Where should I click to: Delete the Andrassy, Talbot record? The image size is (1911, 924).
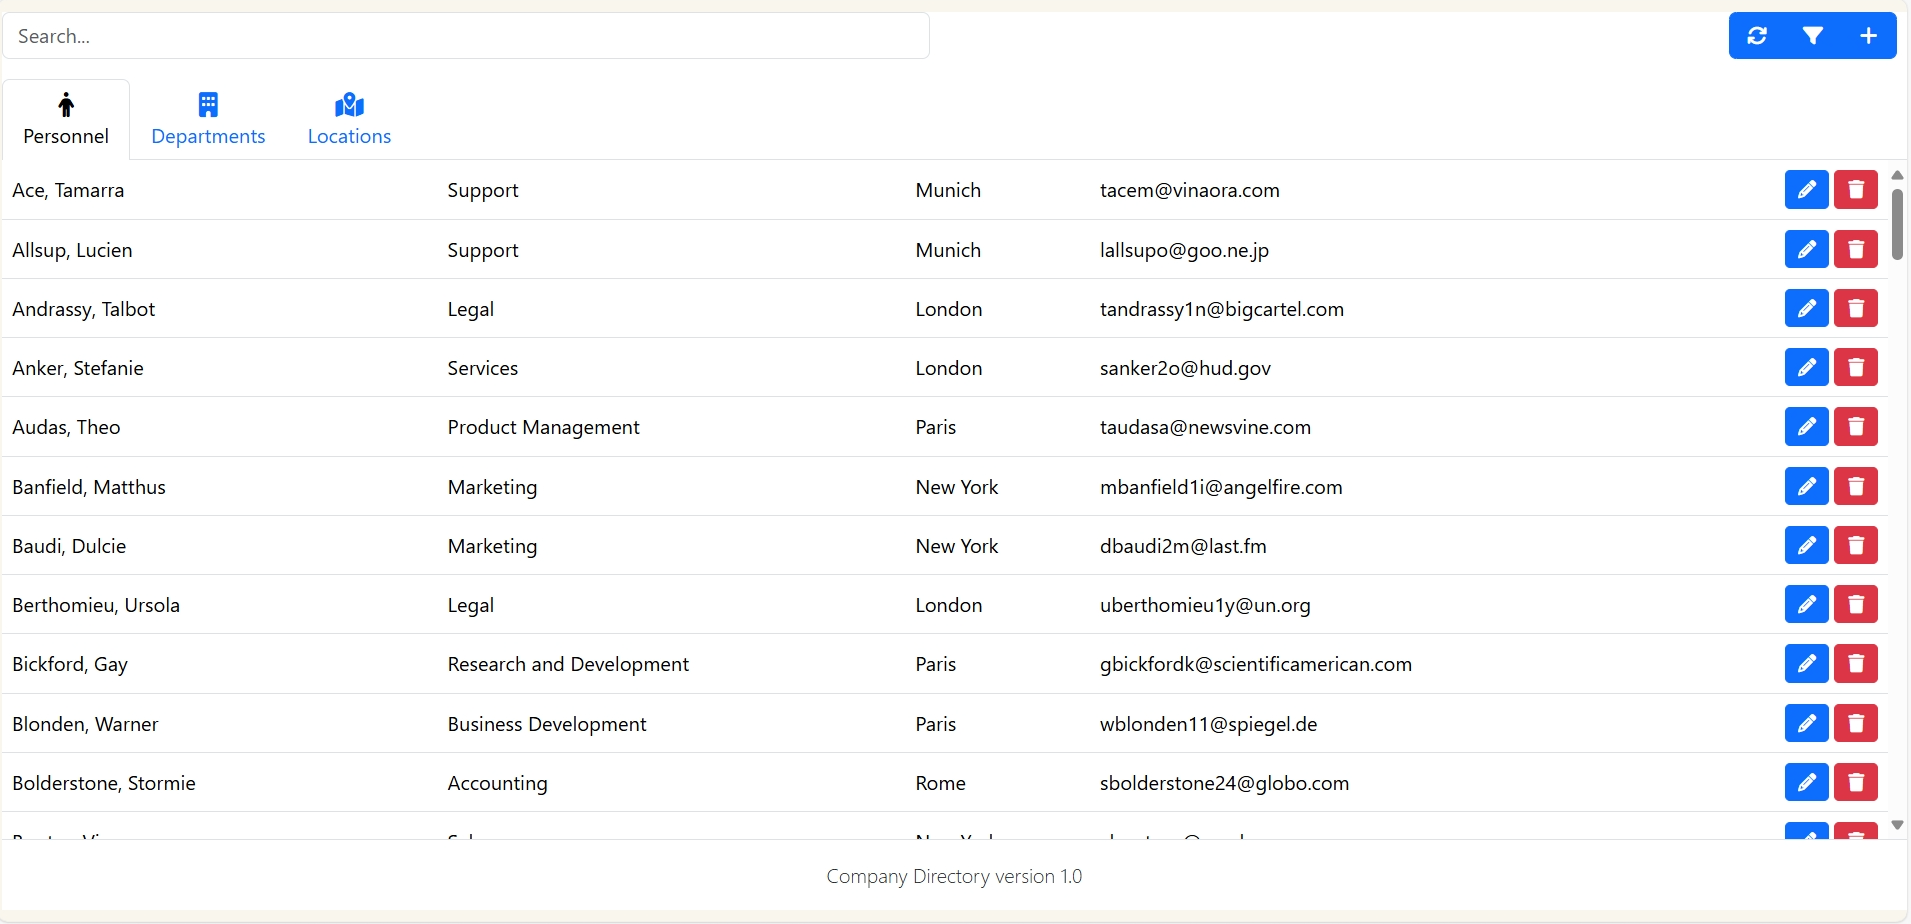click(x=1858, y=308)
